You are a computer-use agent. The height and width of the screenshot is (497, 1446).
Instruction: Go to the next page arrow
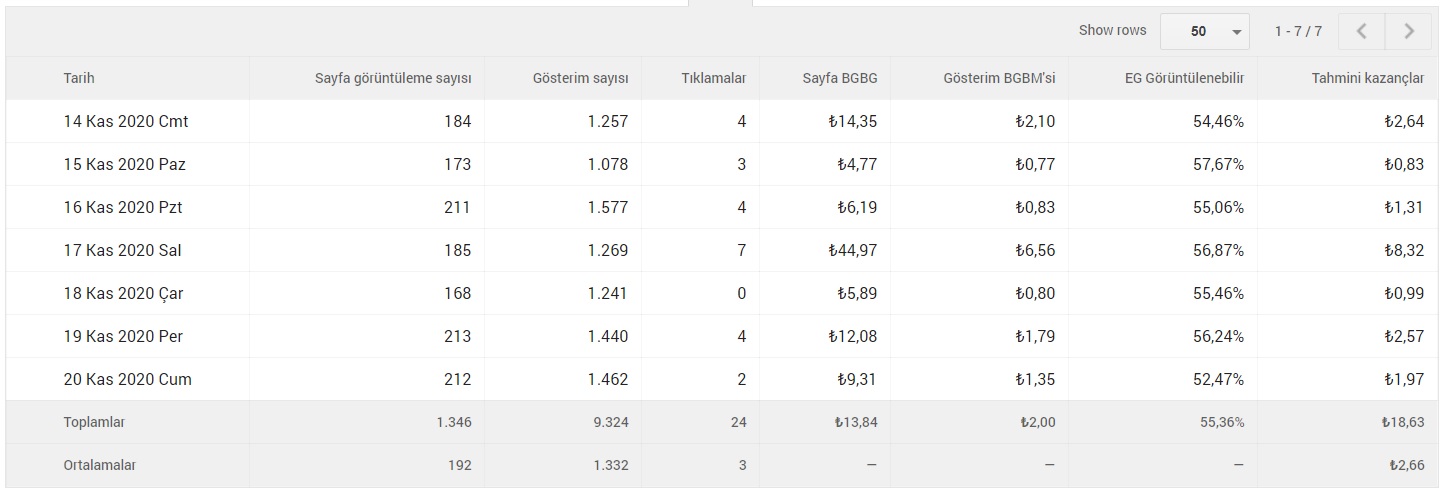[1409, 31]
